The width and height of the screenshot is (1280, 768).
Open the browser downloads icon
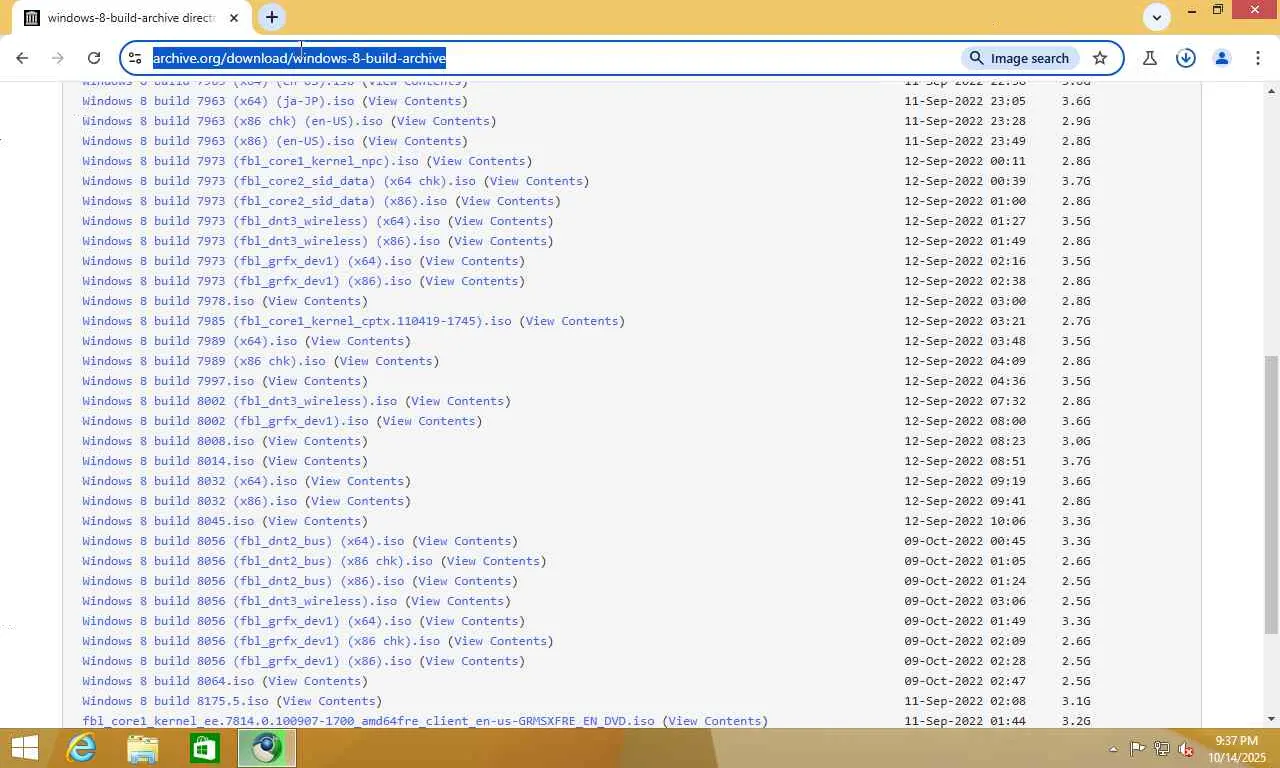point(1185,58)
